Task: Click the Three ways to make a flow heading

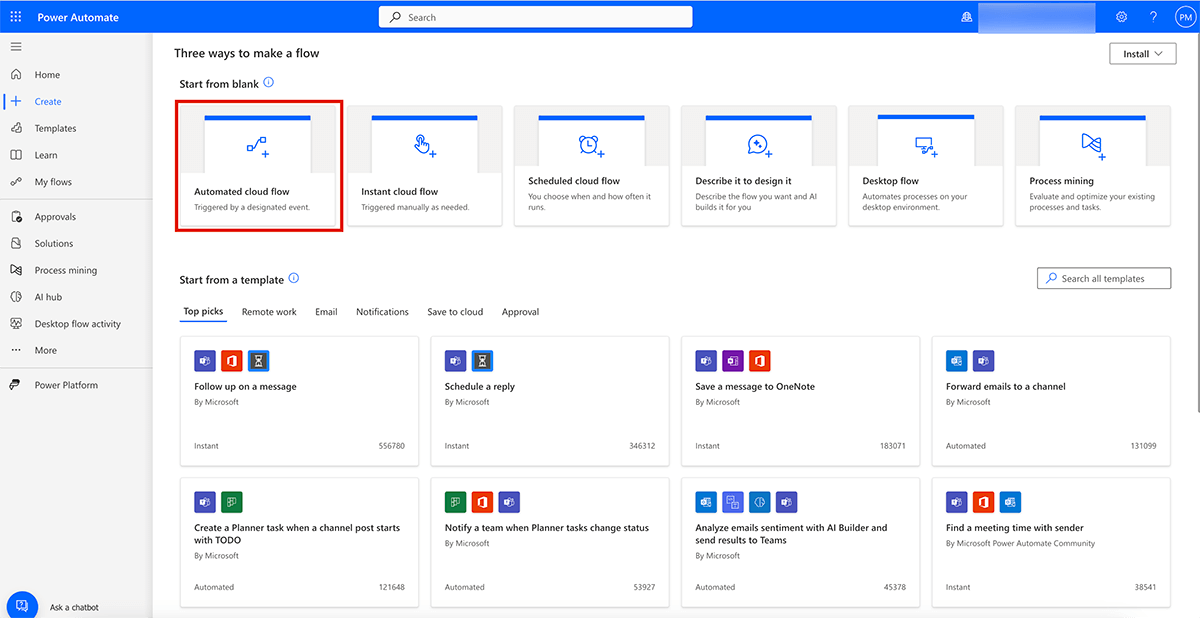Action: (247, 53)
